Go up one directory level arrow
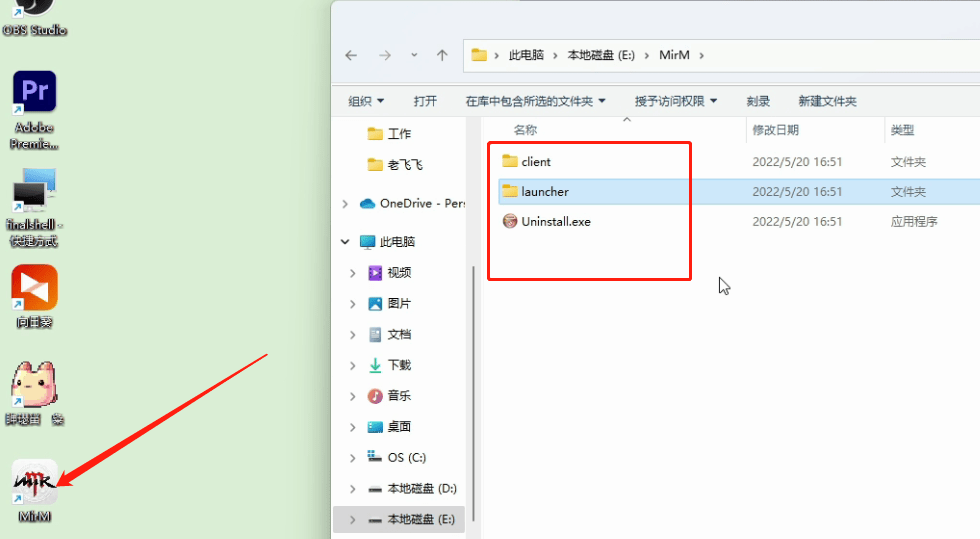Screen dimensions: 980x539 point(442,55)
